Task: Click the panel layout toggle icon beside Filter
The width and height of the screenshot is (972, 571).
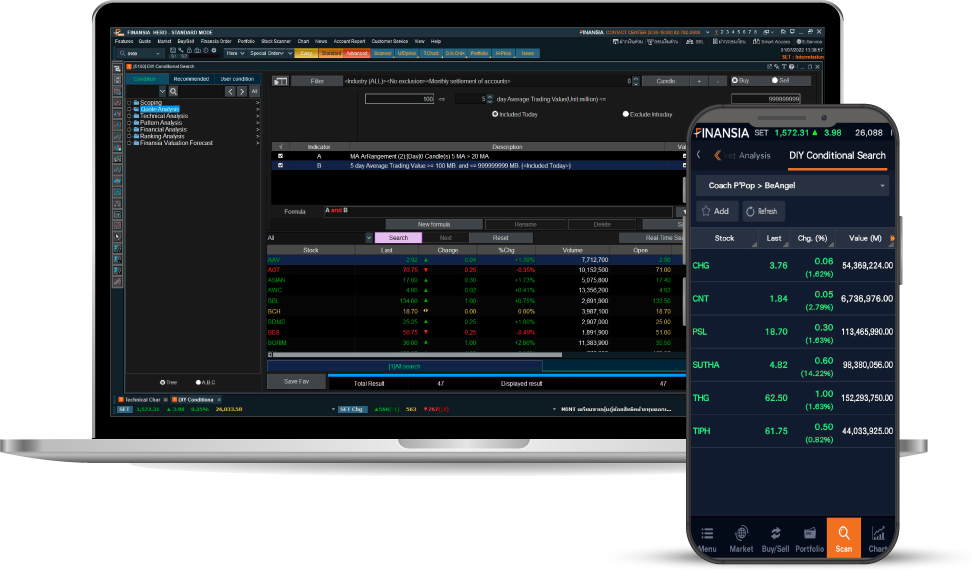Action: click(x=280, y=81)
